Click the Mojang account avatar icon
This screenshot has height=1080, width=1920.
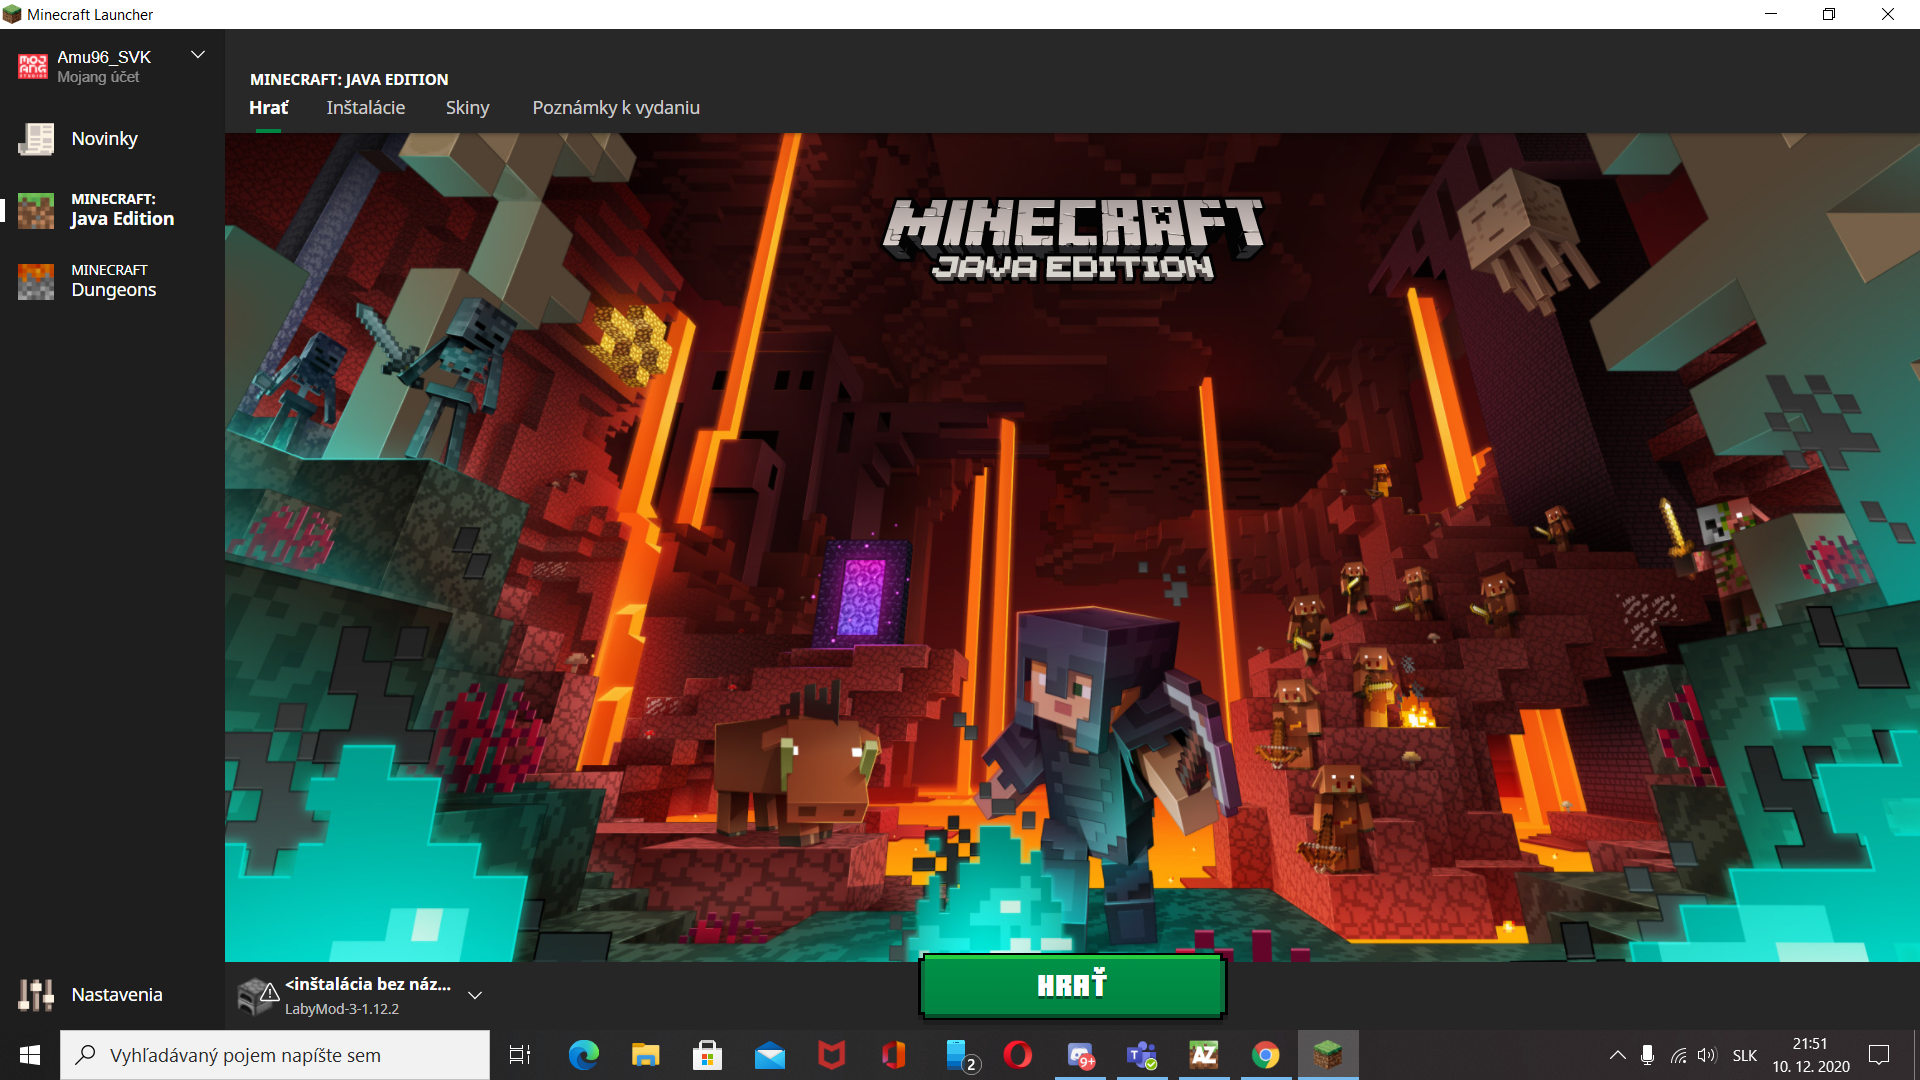tap(32, 66)
